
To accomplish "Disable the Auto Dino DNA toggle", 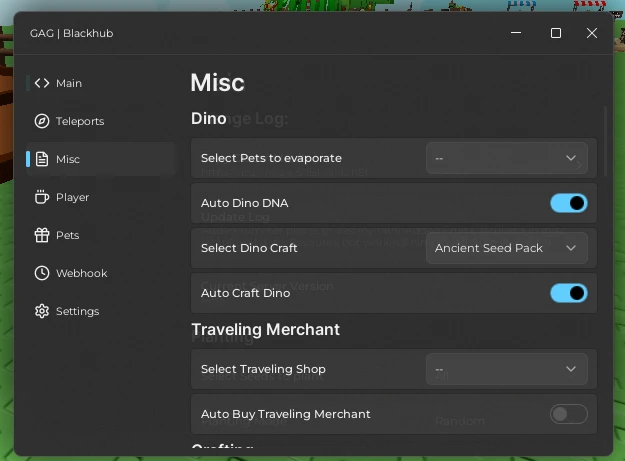I will 568,203.
